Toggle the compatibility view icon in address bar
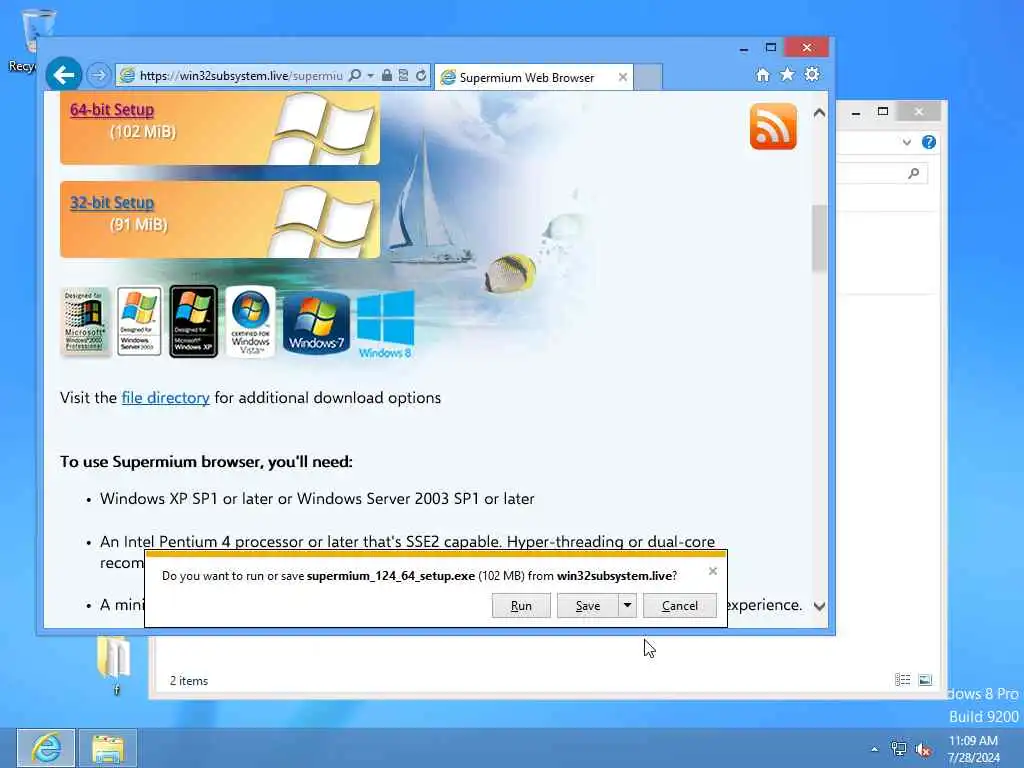 [404, 75]
